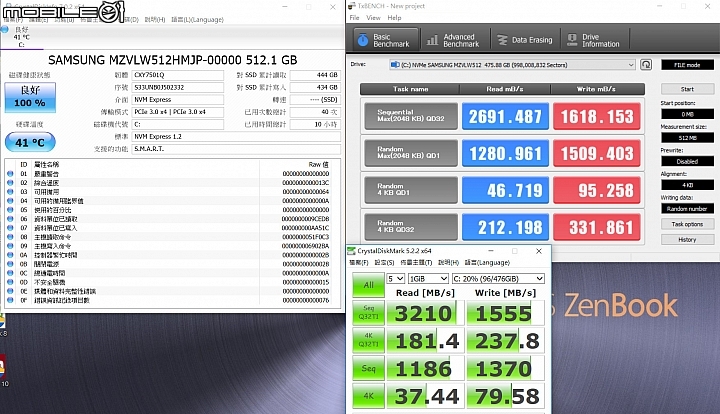Image resolution: width=720 pixels, height=414 pixels.
Task: Click the drive icon in the TxBENCH Drive selector
Action: (x=394, y=65)
